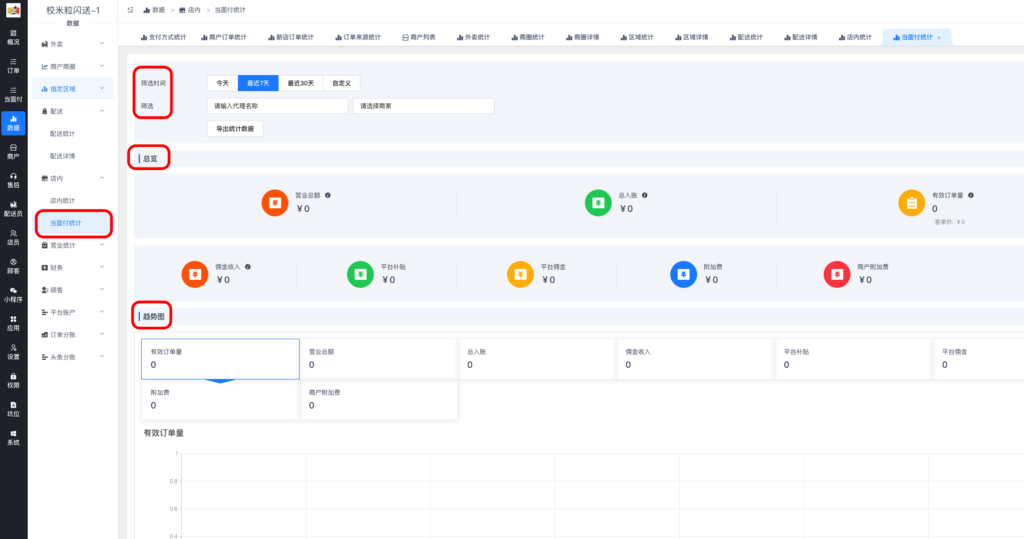Open 概况 overview in left sidebar
Viewport: 1024px width, 539px height.
click(x=13, y=37)
